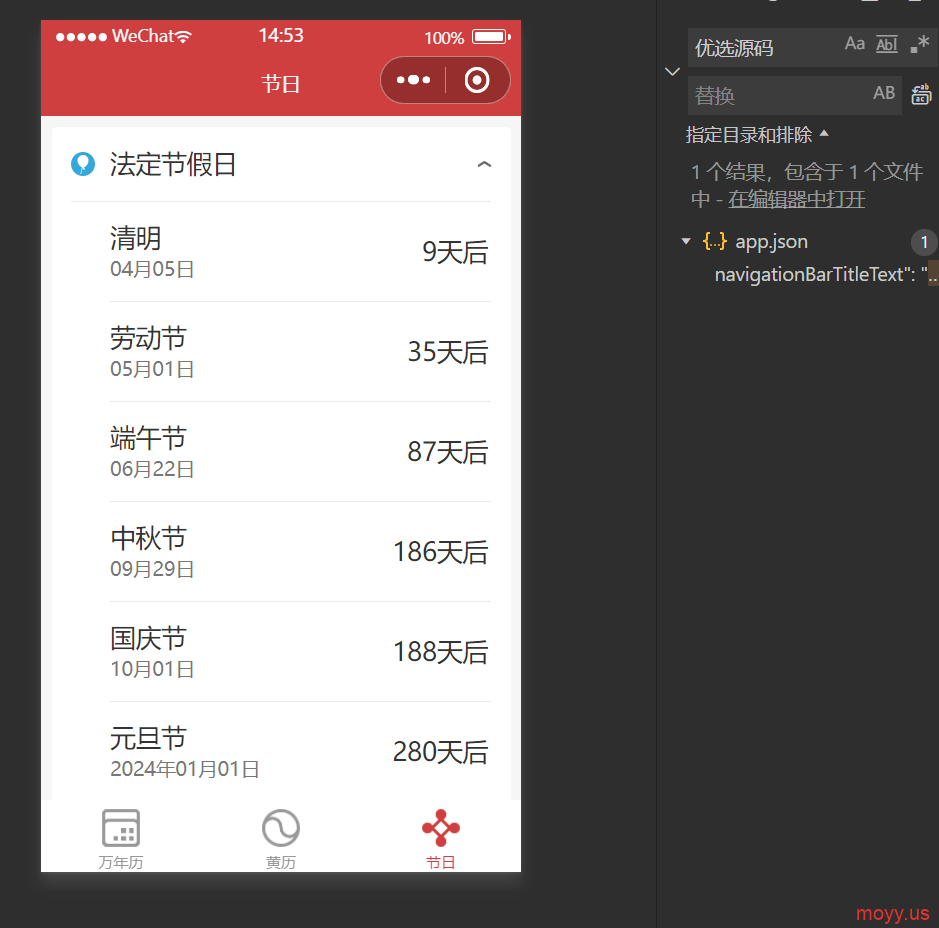Screen dimensions: 939x928
Task: Click the 节日 navigation bar title
Action: click(x=280, y=83)
